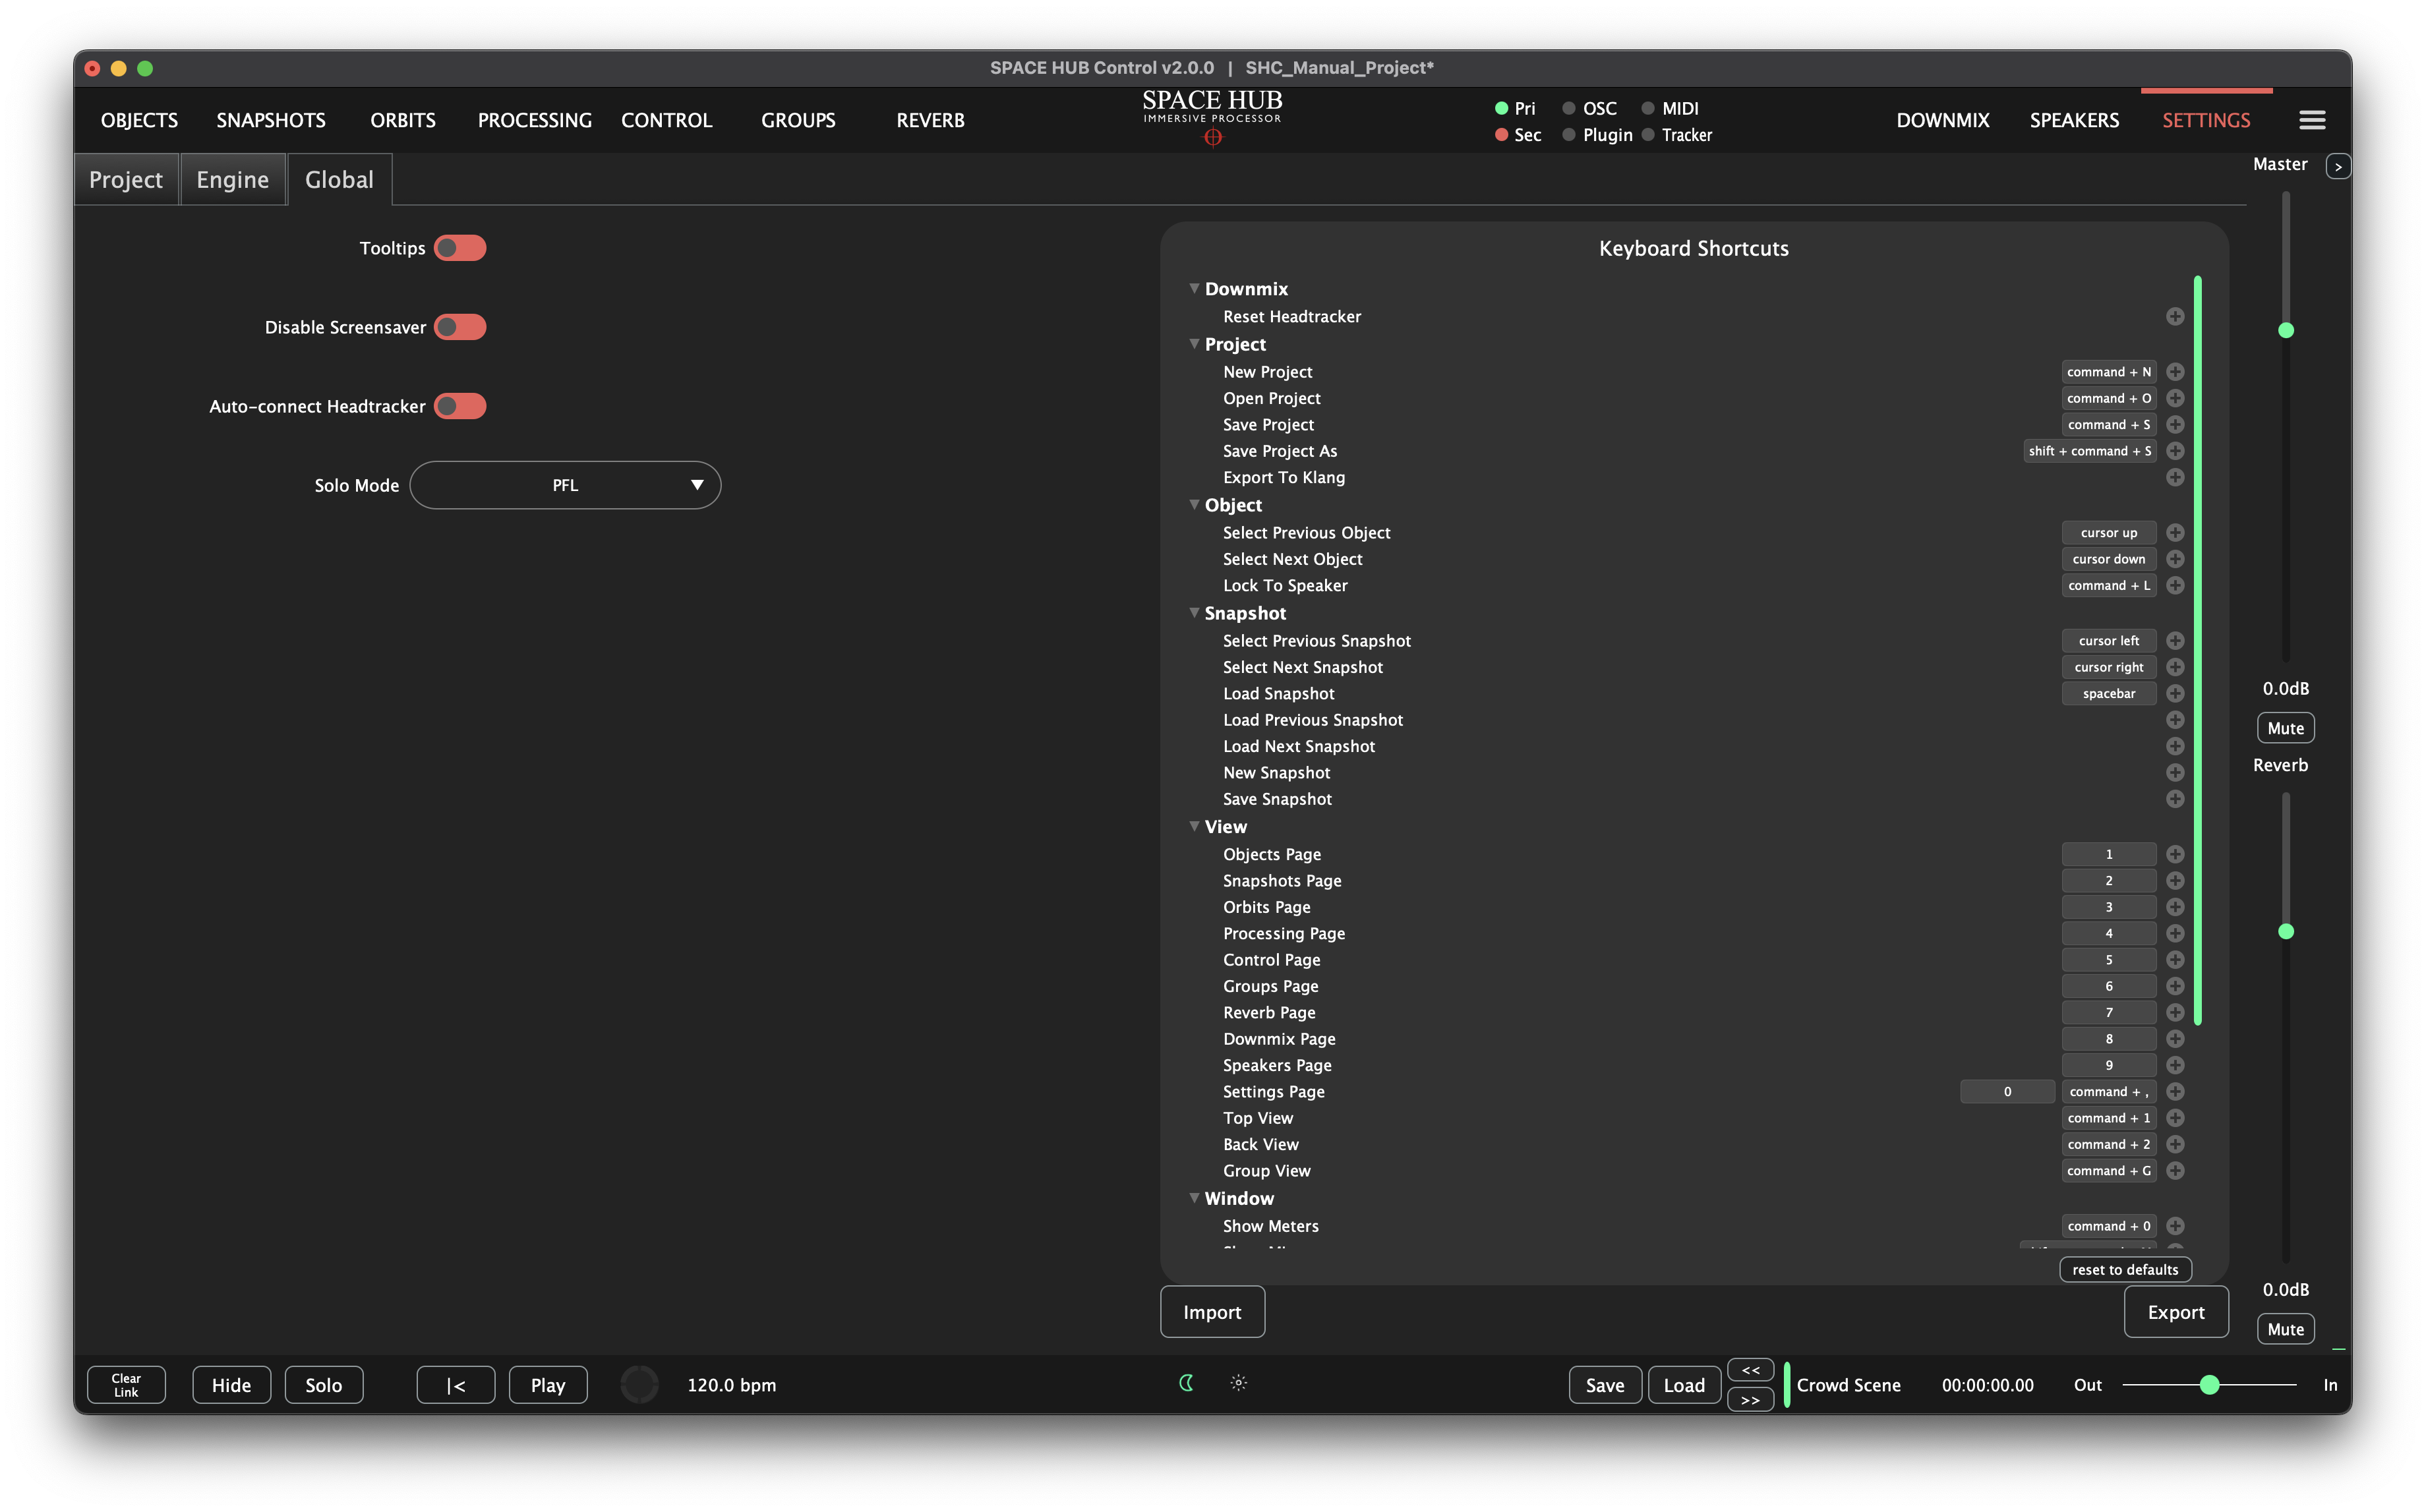
Task: Open the SNAPSHOTS page
Action: 271,120
